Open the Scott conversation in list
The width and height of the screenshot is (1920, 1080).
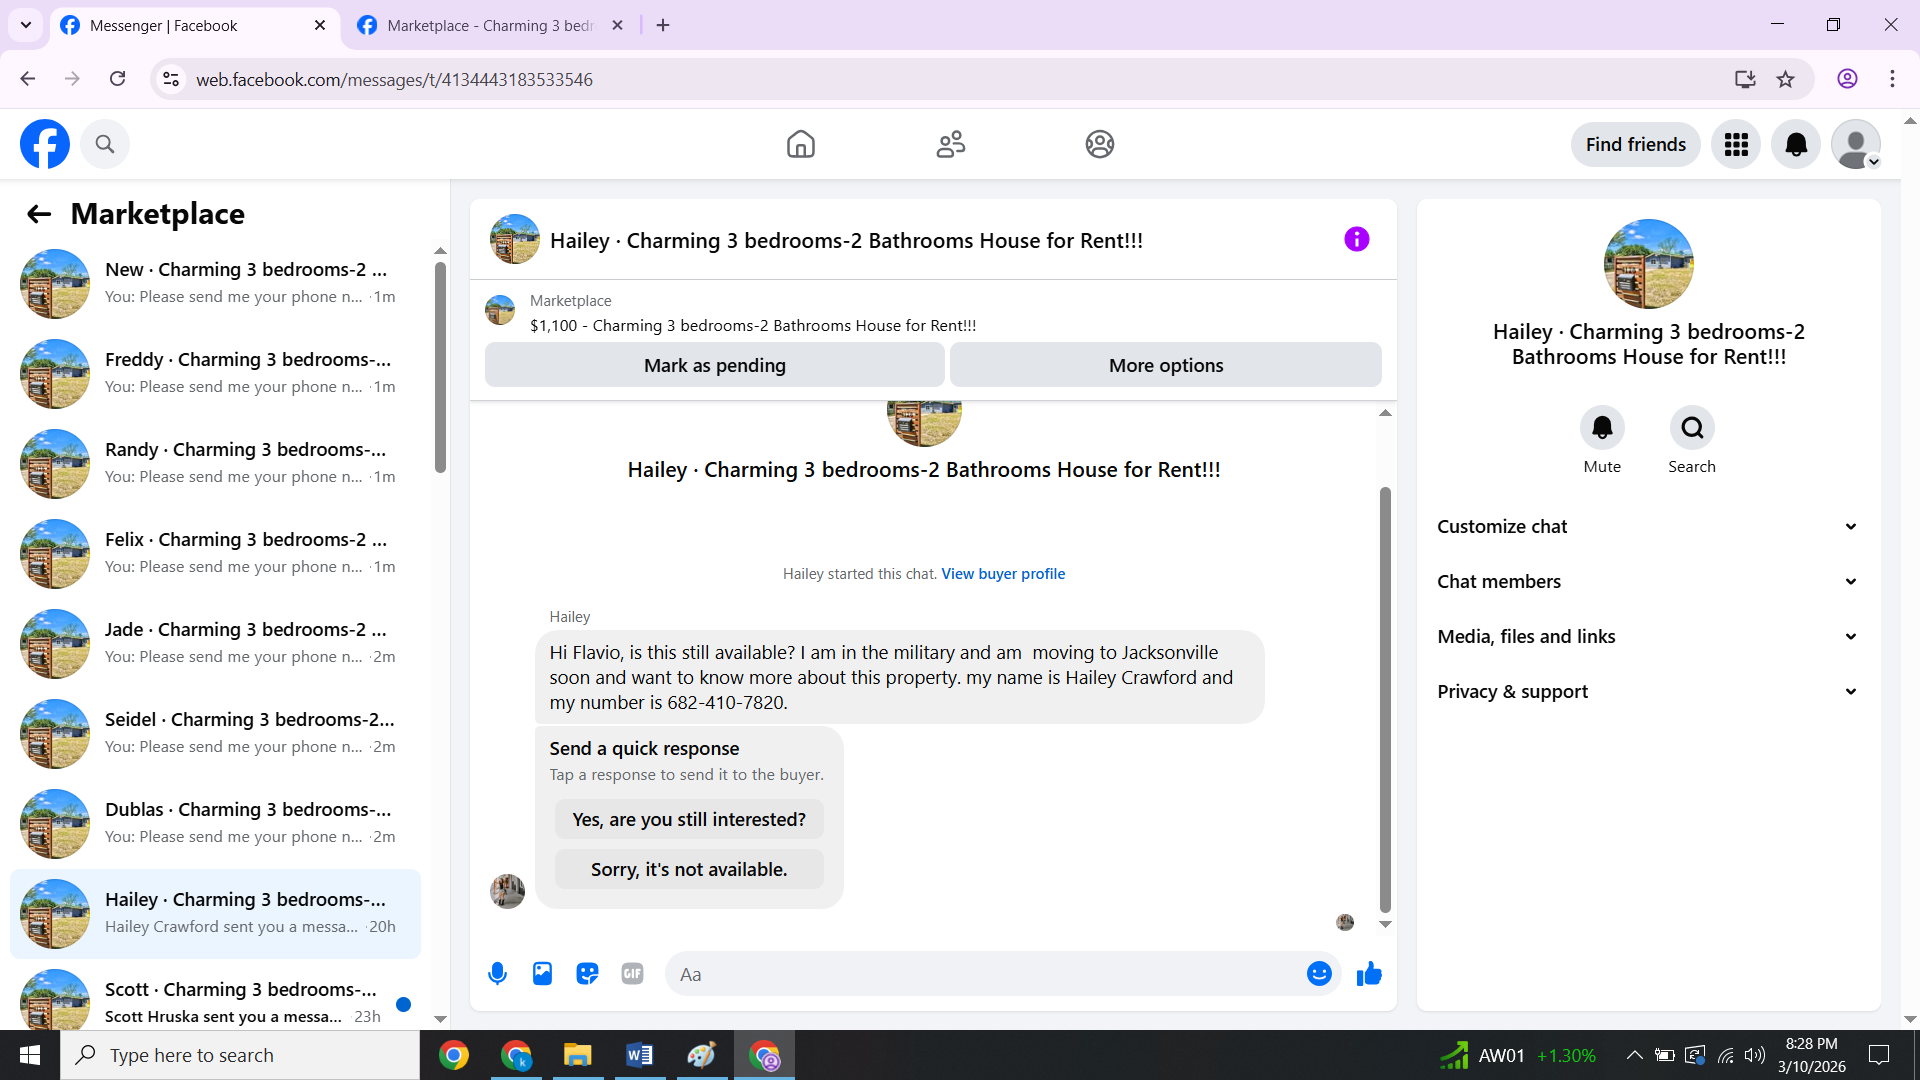[x=215, y=1000]
